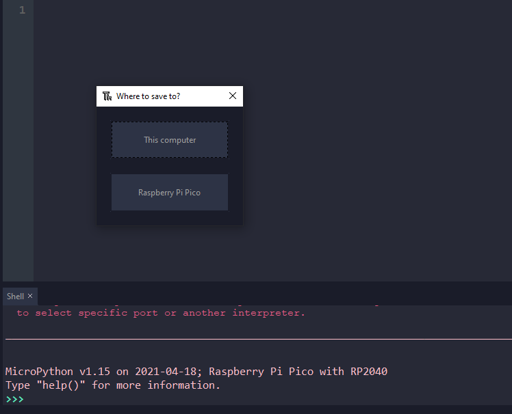
Task: Click the Thonny icon in dialog title bar
Action: point(107,96)
